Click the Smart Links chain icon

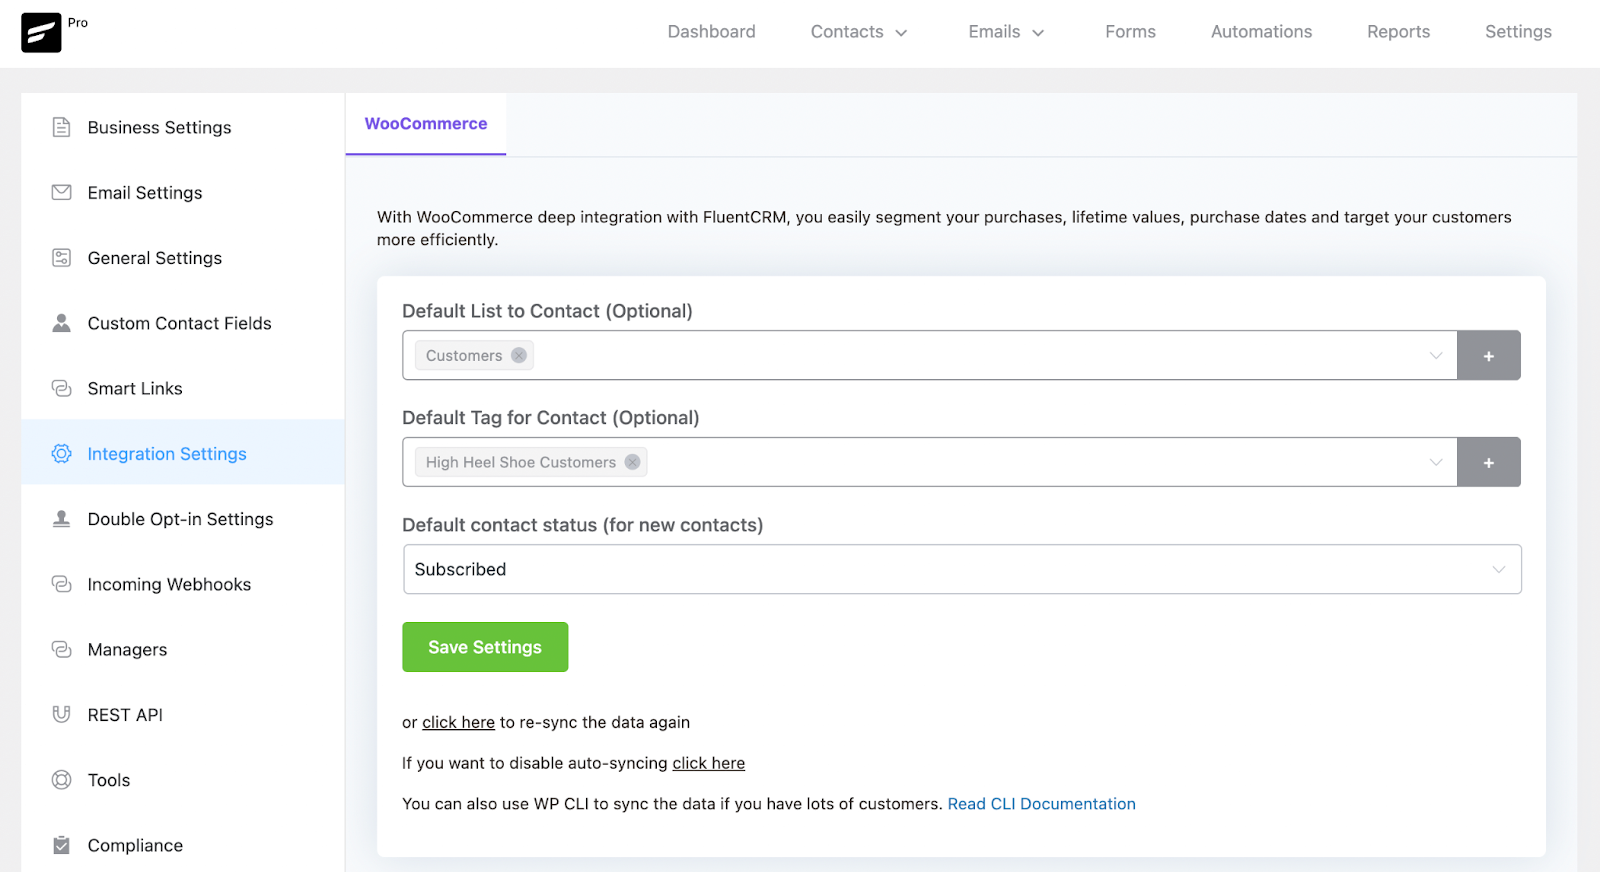tap(61, 388)
